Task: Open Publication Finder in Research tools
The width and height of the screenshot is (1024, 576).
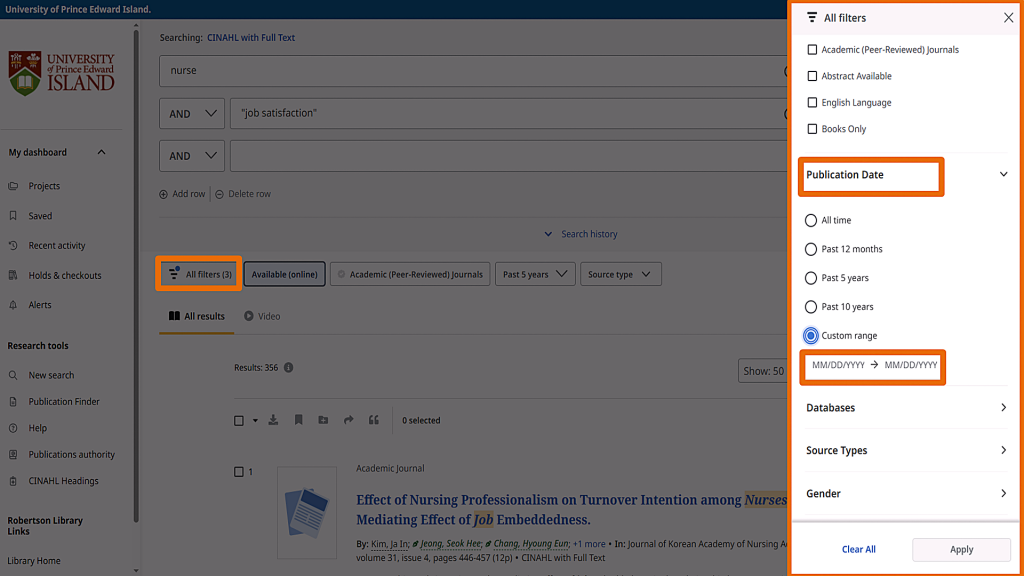Action: (63, 402)
